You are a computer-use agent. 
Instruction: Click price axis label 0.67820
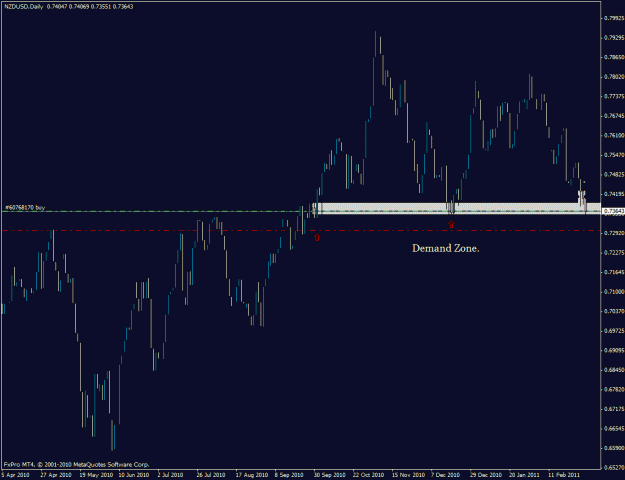point(614,390)
